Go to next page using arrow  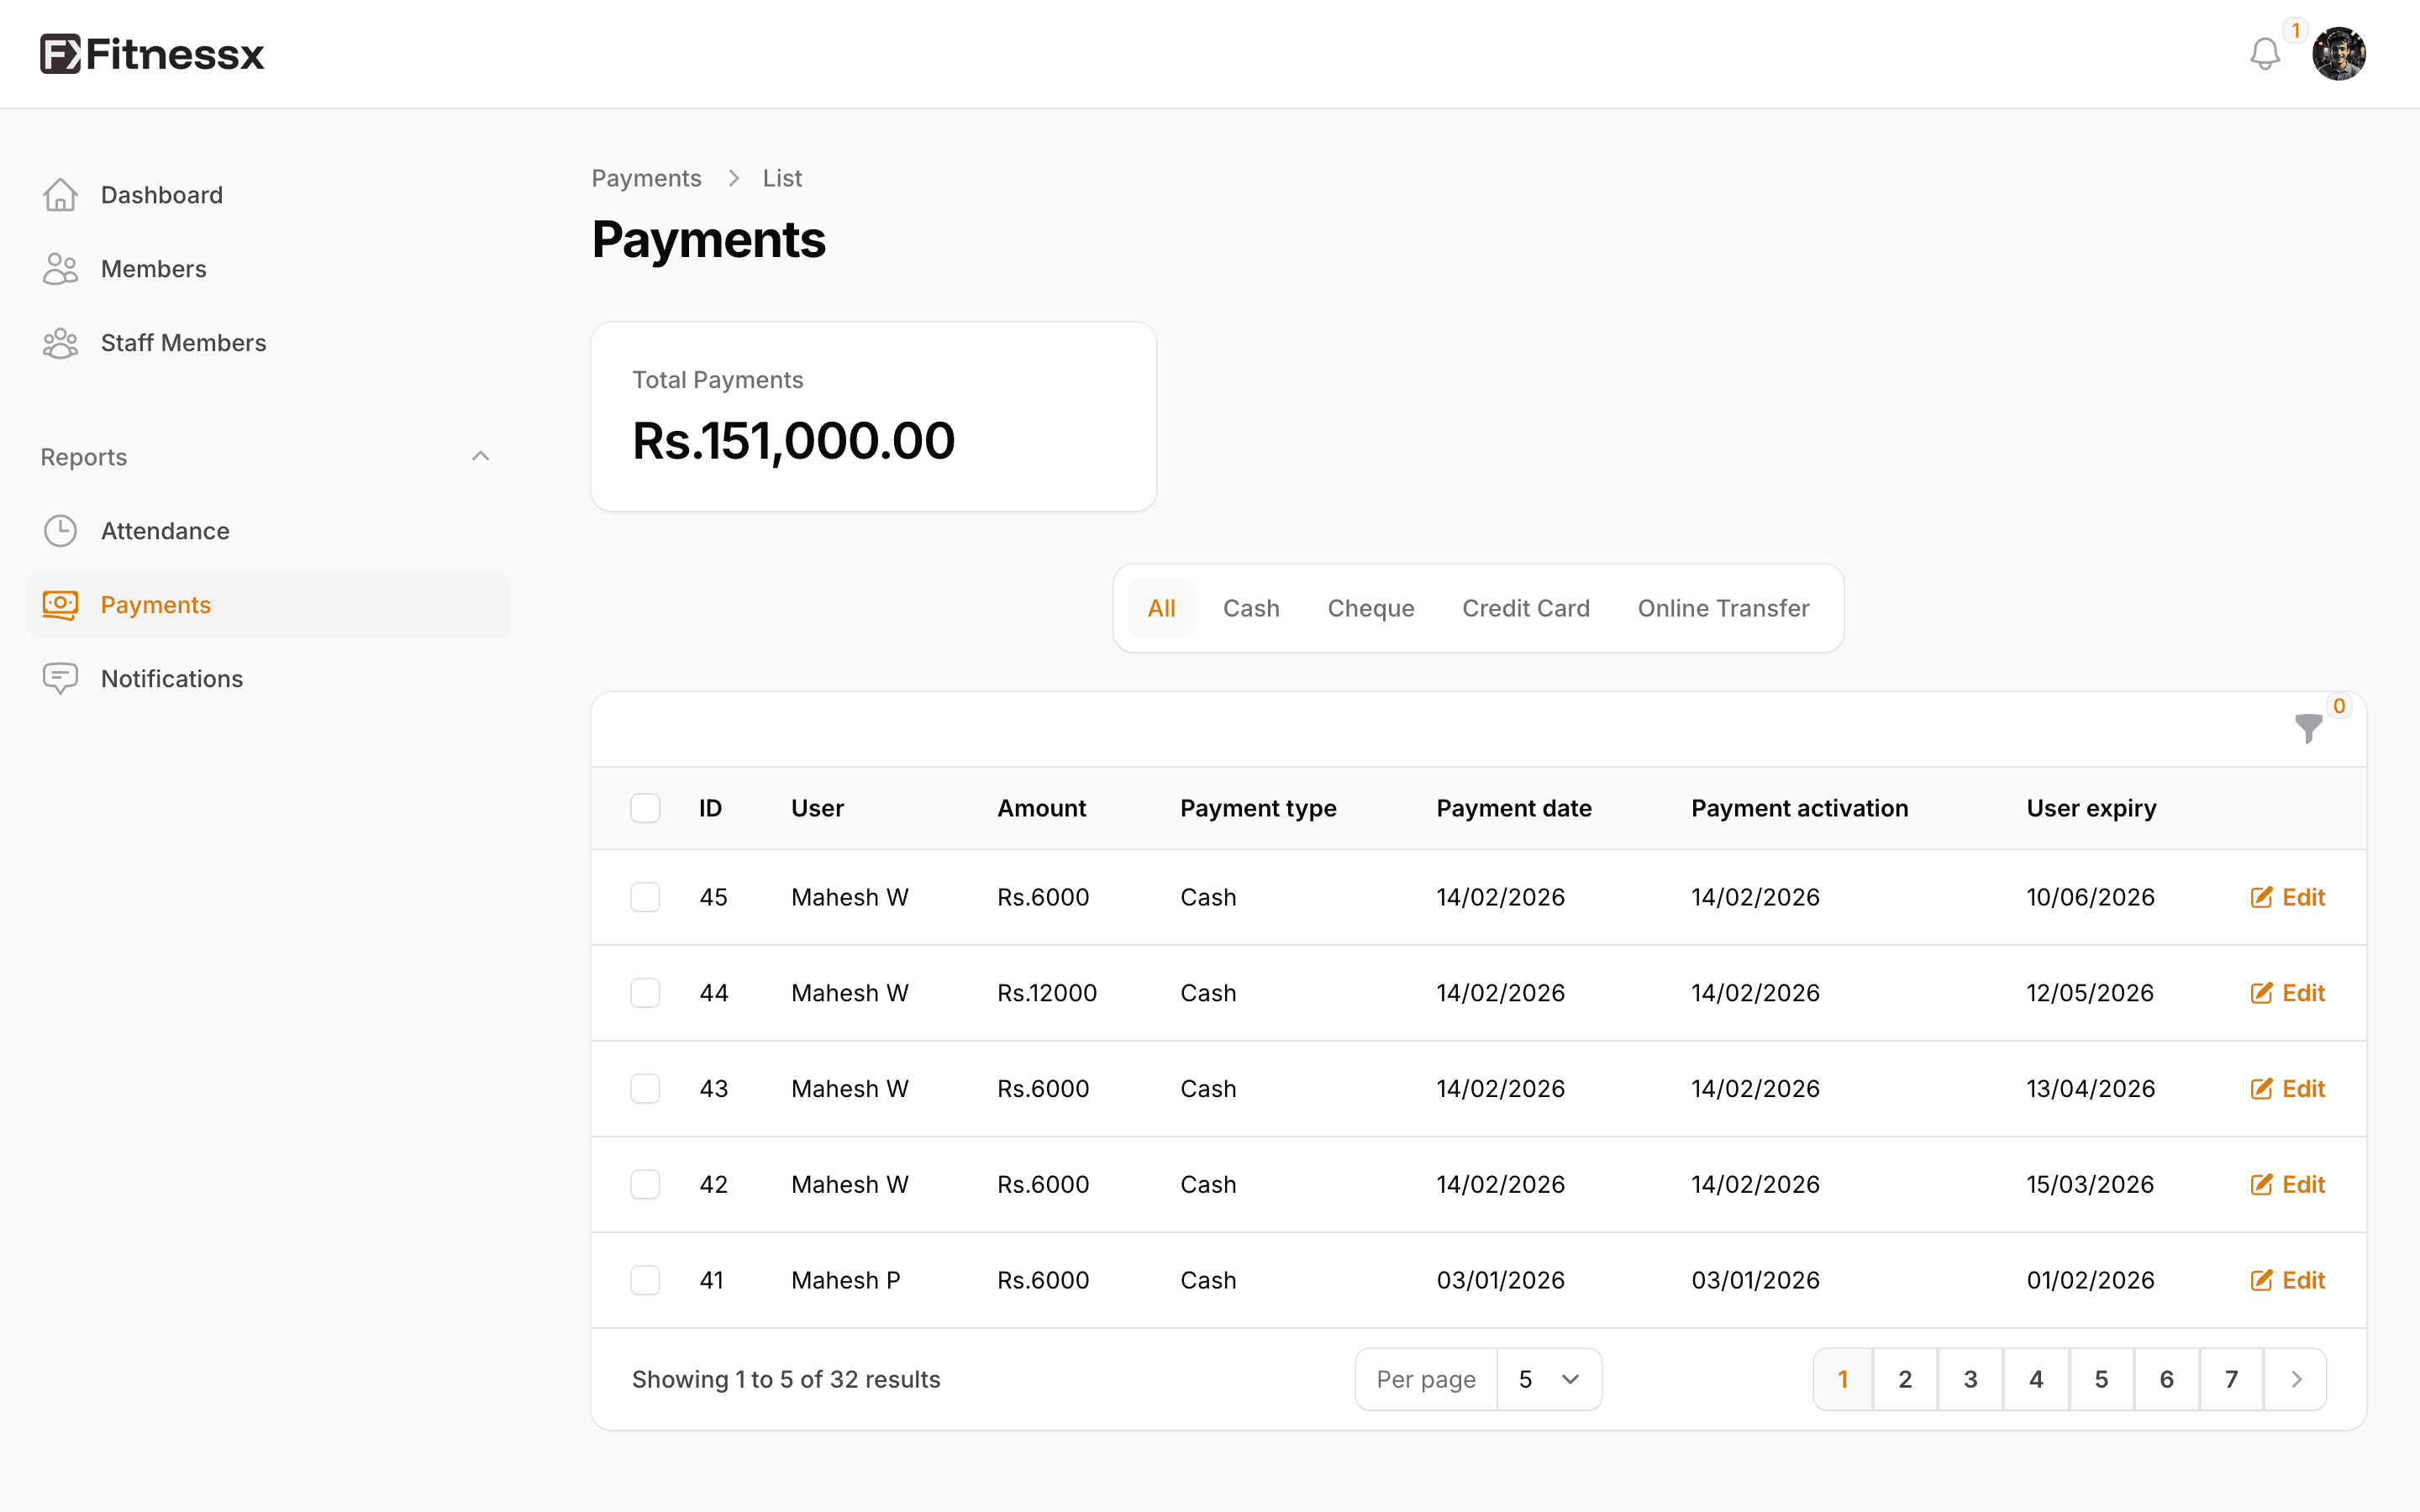pos(2296,1379)
